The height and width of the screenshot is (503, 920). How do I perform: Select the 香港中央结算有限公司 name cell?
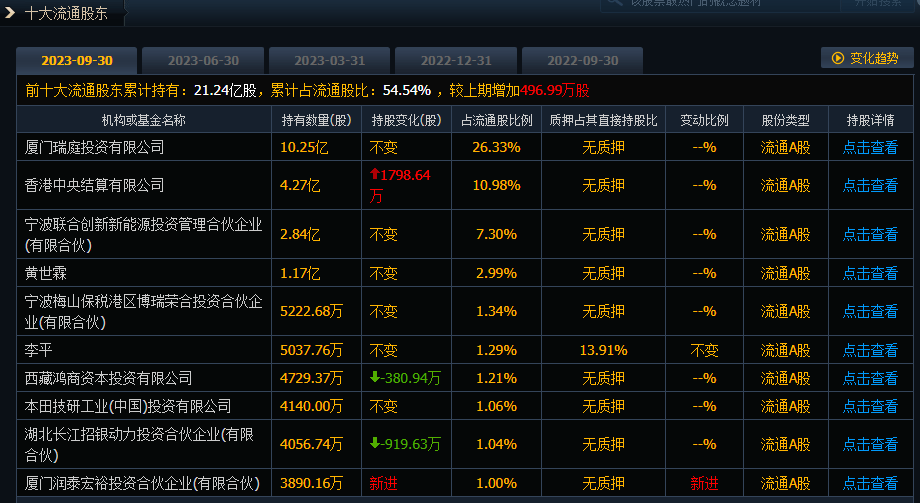click(144, 185)
